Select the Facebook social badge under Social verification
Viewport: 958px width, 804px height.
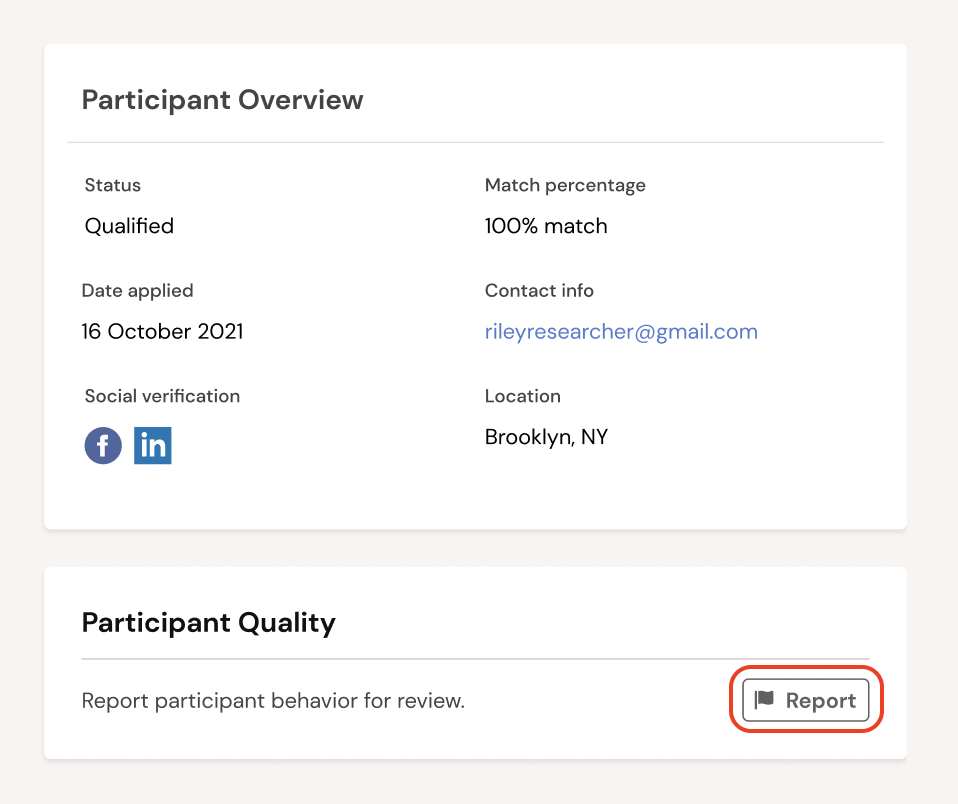[103, 445]
